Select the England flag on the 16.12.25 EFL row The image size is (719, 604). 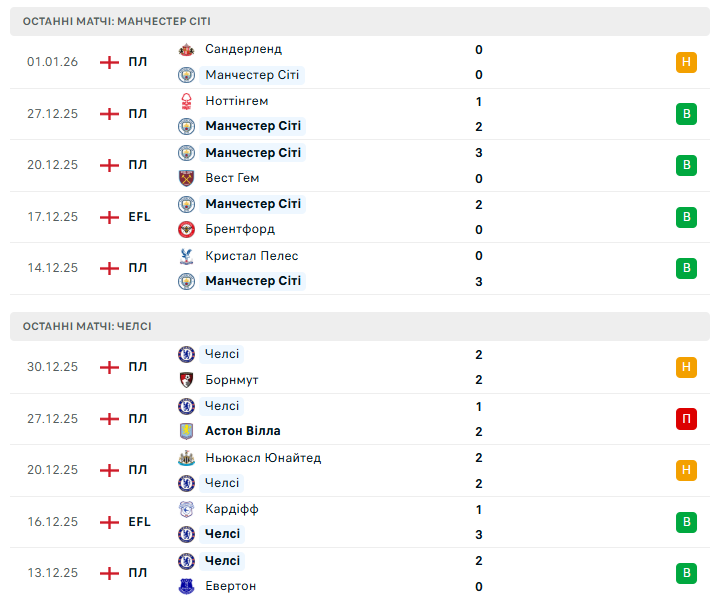(109, 522)
